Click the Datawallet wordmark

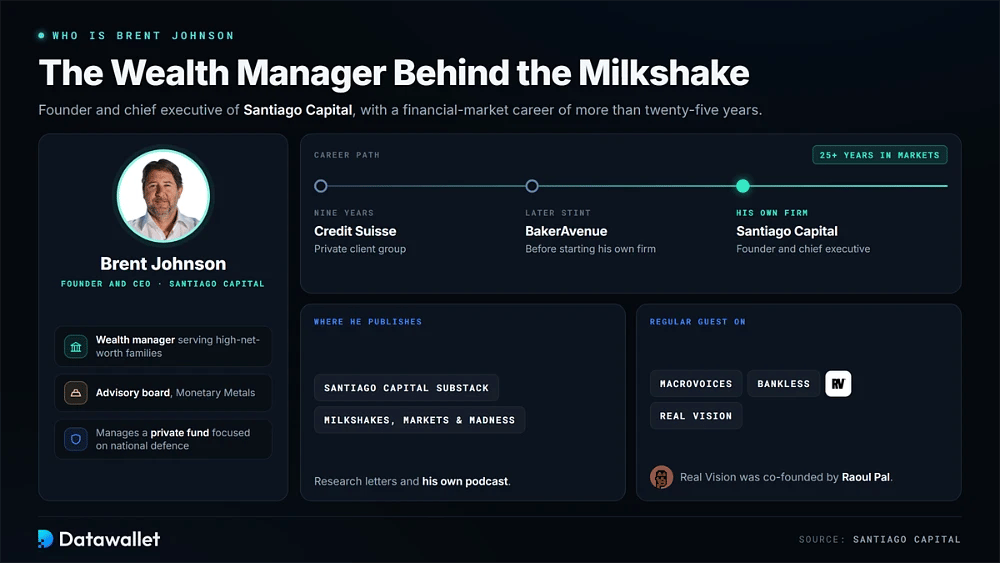pyautogui.click(x=110, y=539)
